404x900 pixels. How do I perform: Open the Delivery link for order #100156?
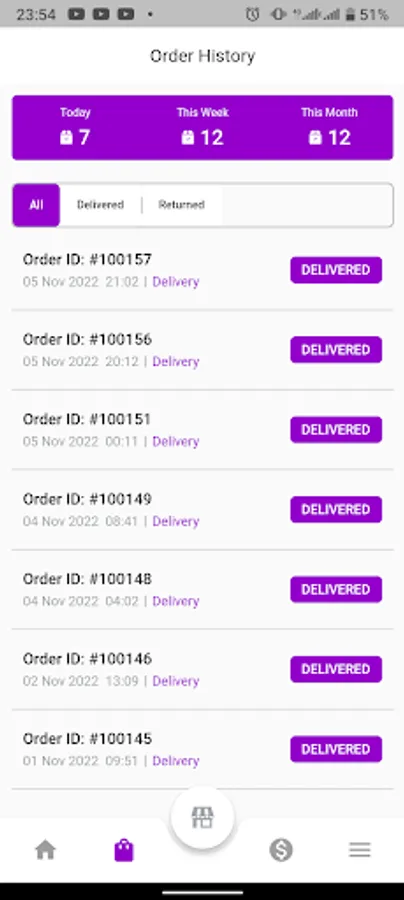point(176,362)
